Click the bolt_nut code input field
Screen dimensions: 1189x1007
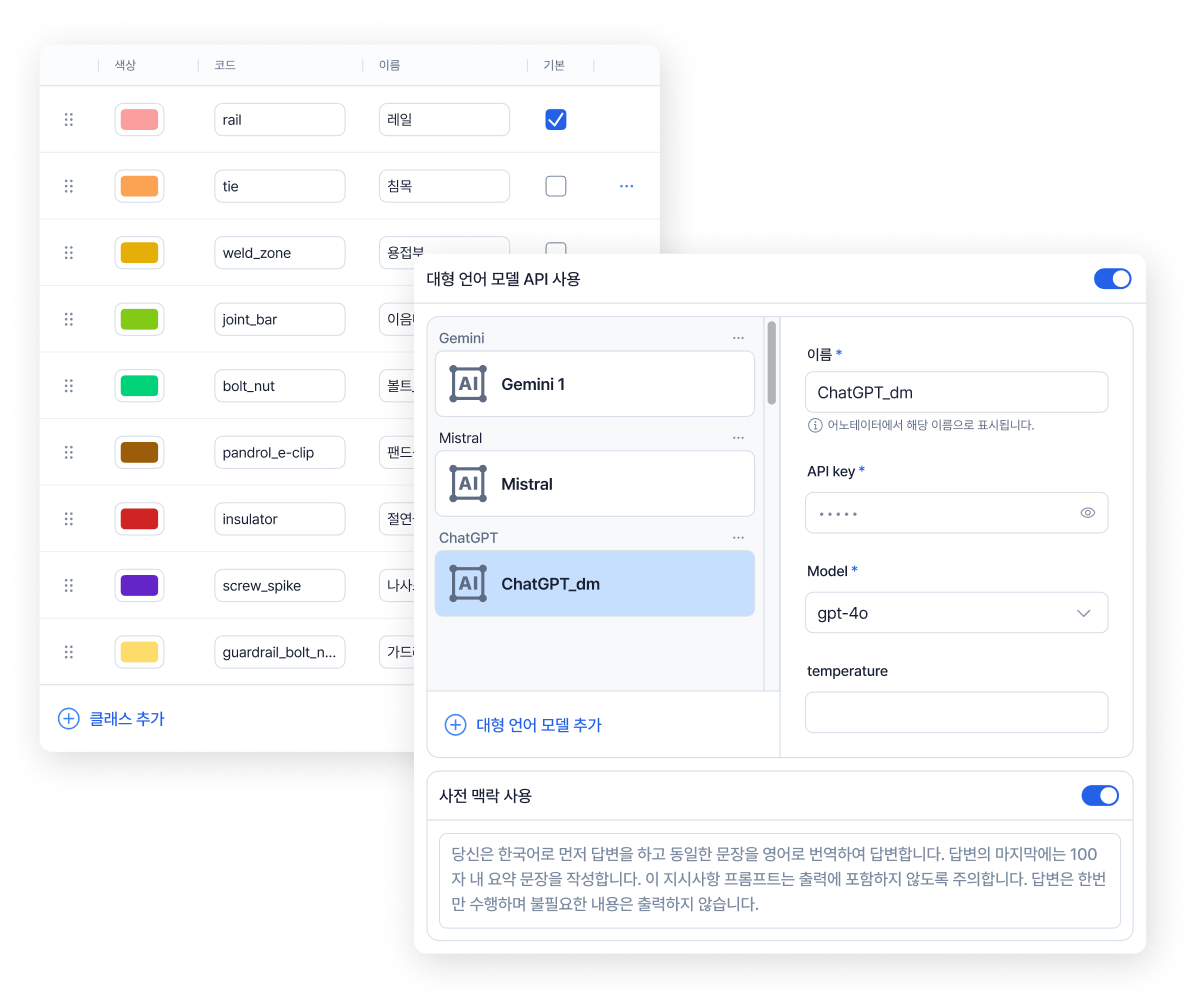click(x=280, y=386)
